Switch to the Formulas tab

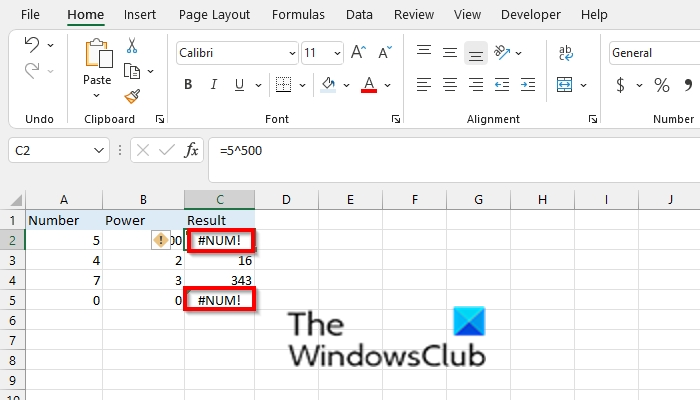click(298, 15)
